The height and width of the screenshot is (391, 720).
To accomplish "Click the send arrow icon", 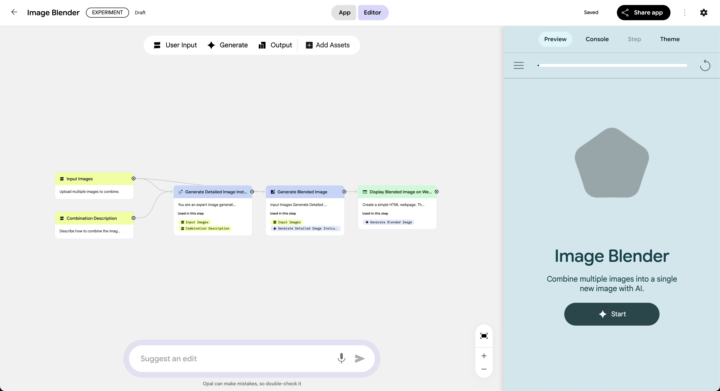I will (360, 359).
